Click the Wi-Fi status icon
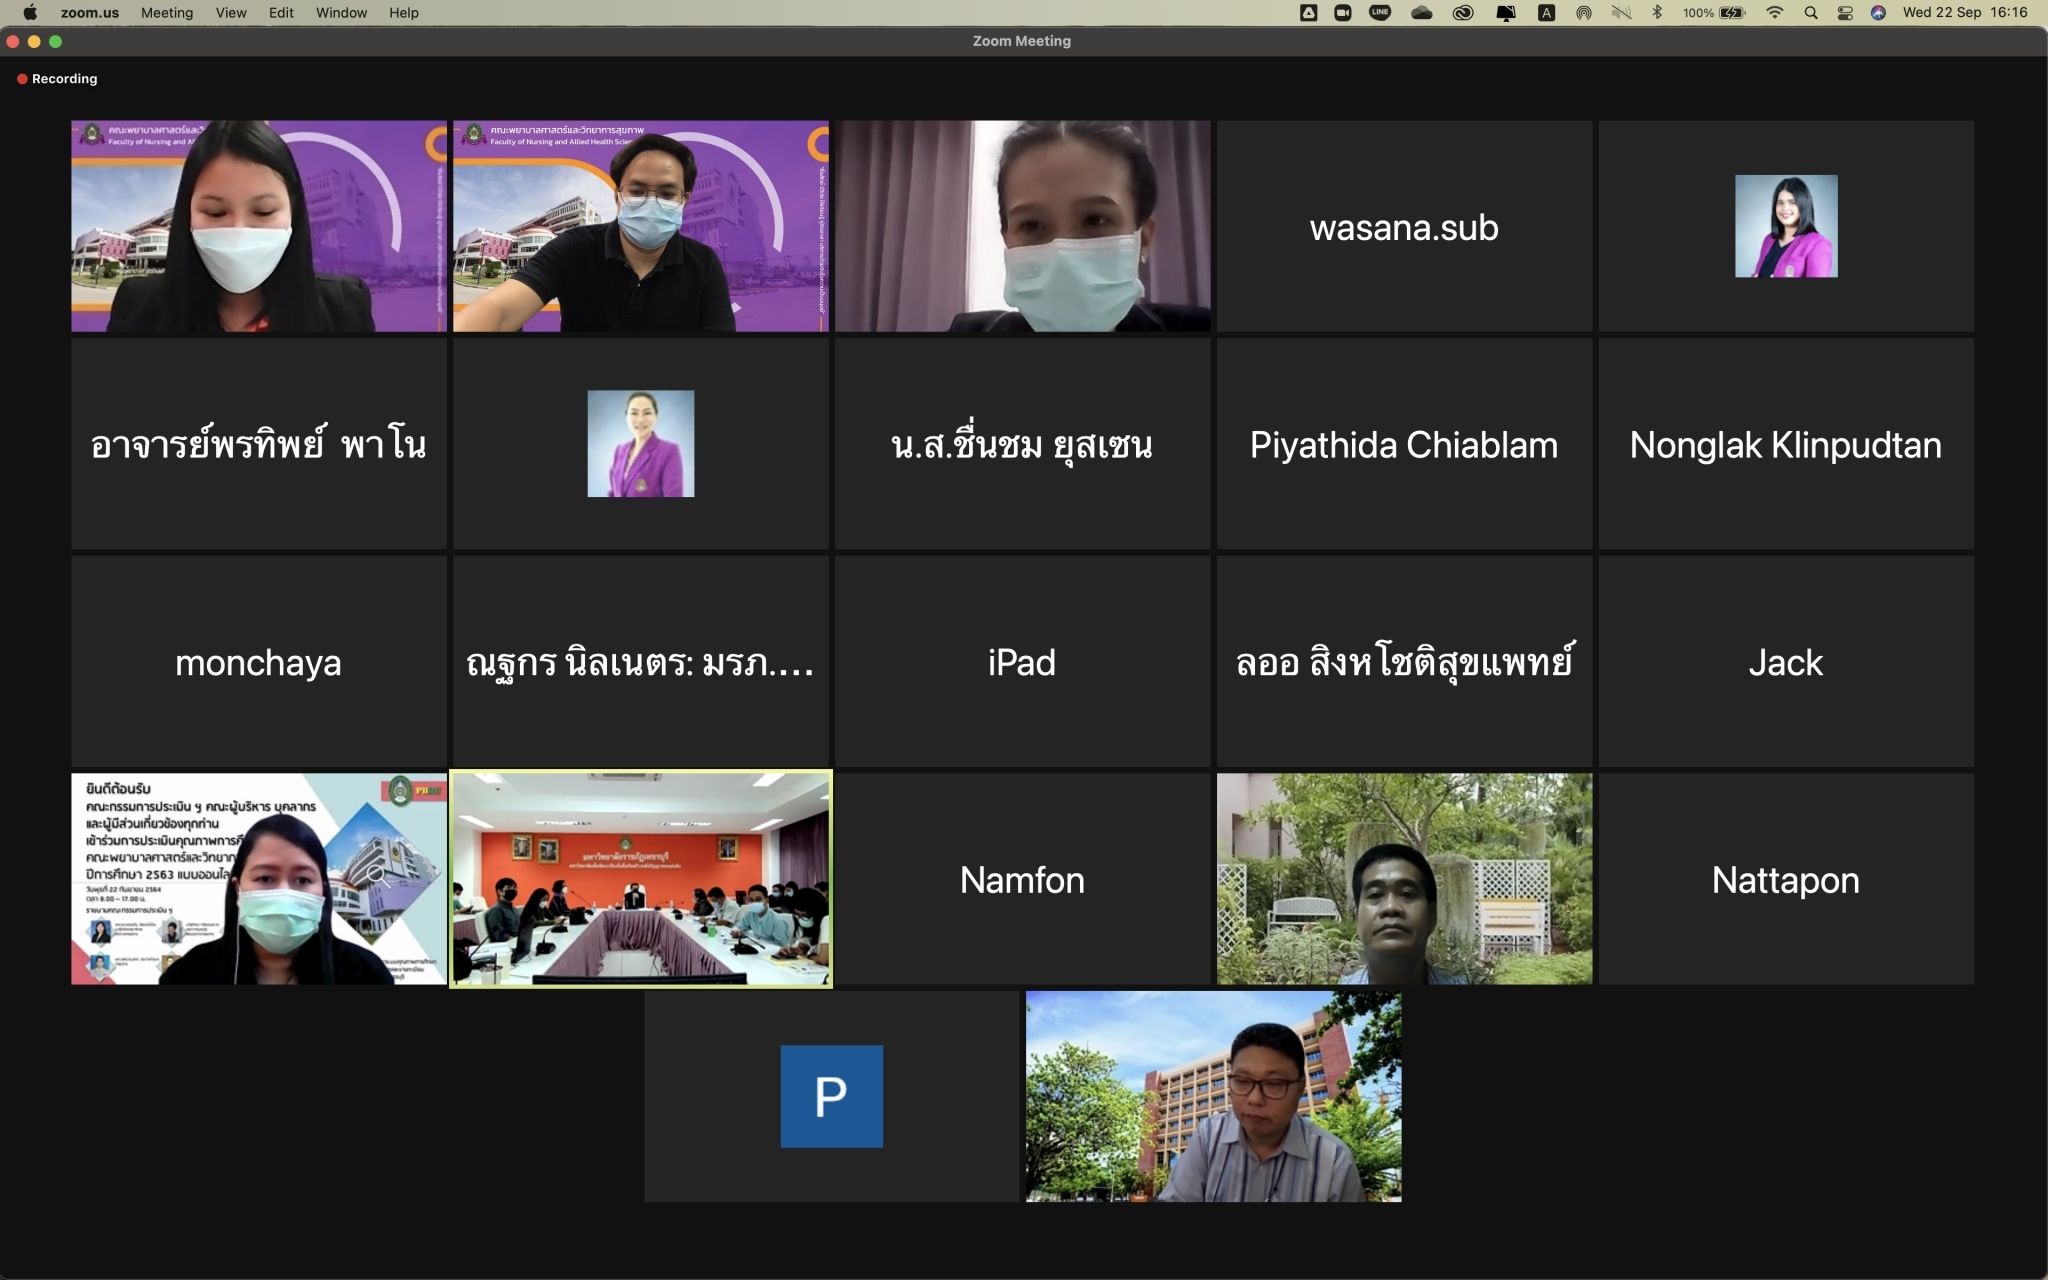 [1775, 13]
